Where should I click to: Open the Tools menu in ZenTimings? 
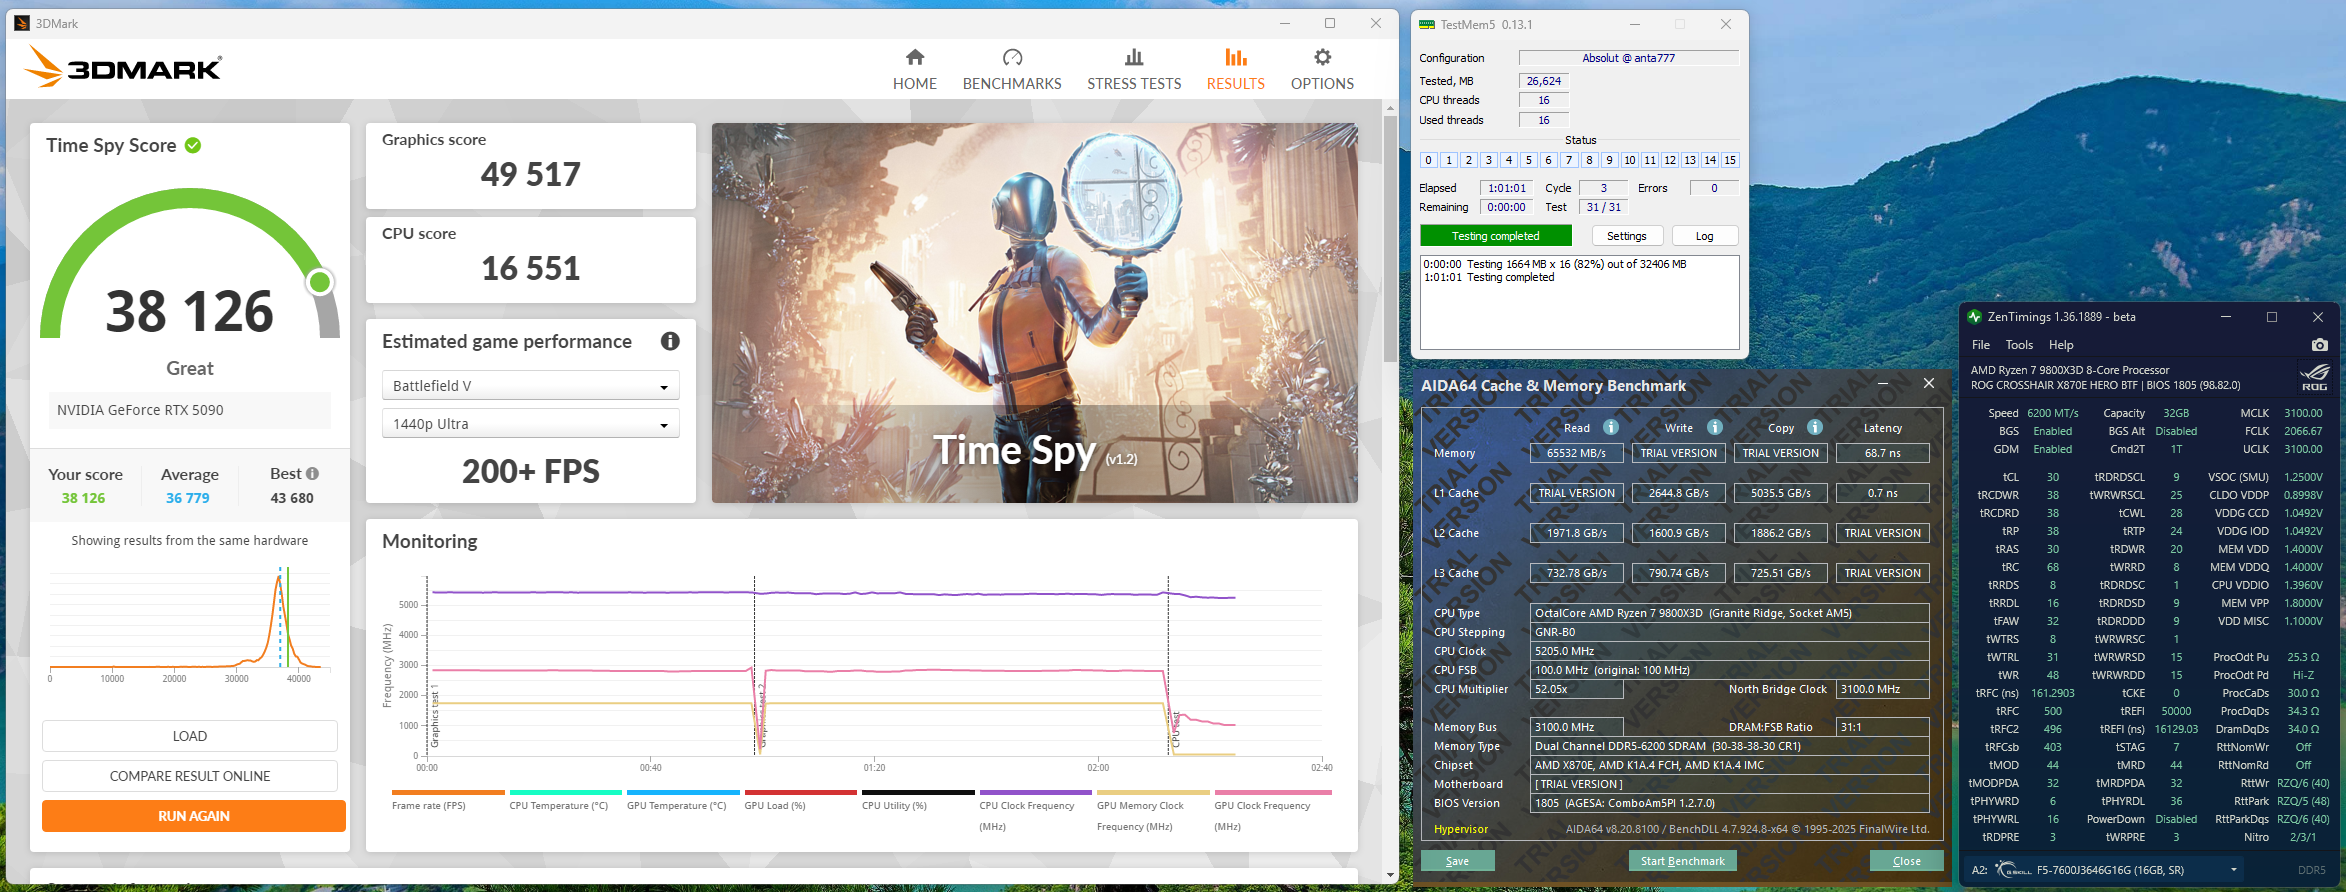2019,345
